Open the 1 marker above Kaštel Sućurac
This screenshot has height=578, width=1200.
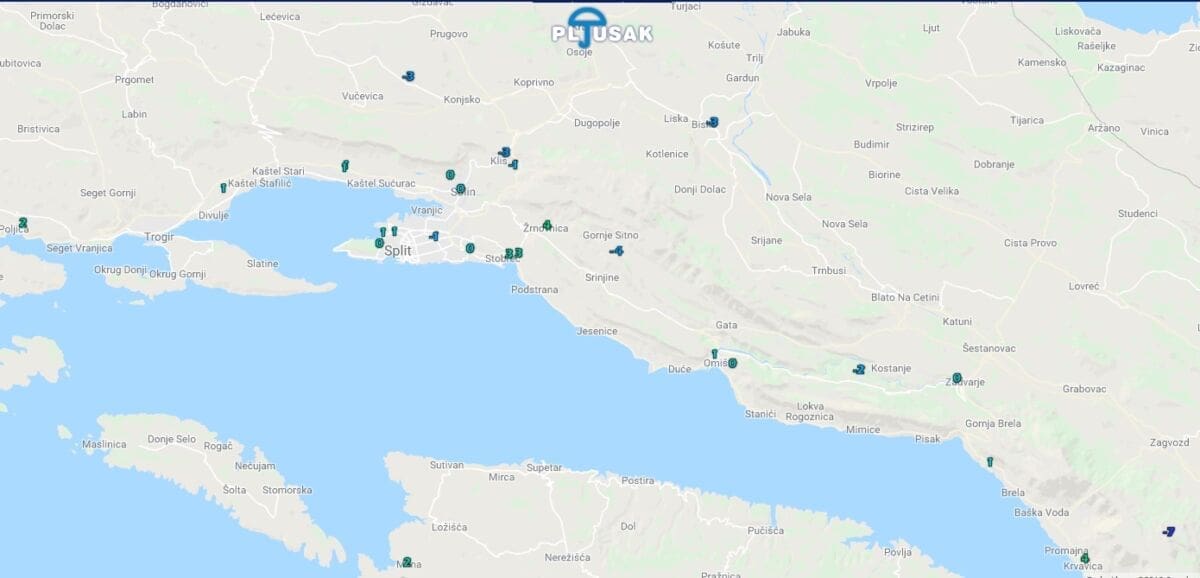pyautogui.click(x=345, y=166)
